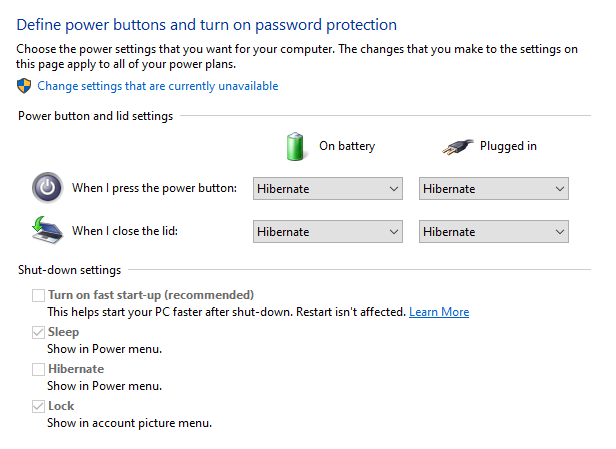Enable the Hibernate checkbox

(38, 369)
